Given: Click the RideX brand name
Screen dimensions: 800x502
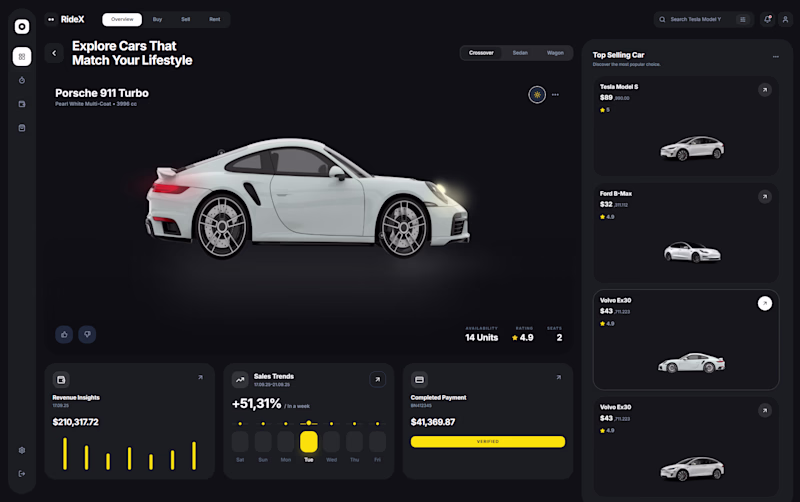Looking at the screenshot, I should (x=72, y=19).
